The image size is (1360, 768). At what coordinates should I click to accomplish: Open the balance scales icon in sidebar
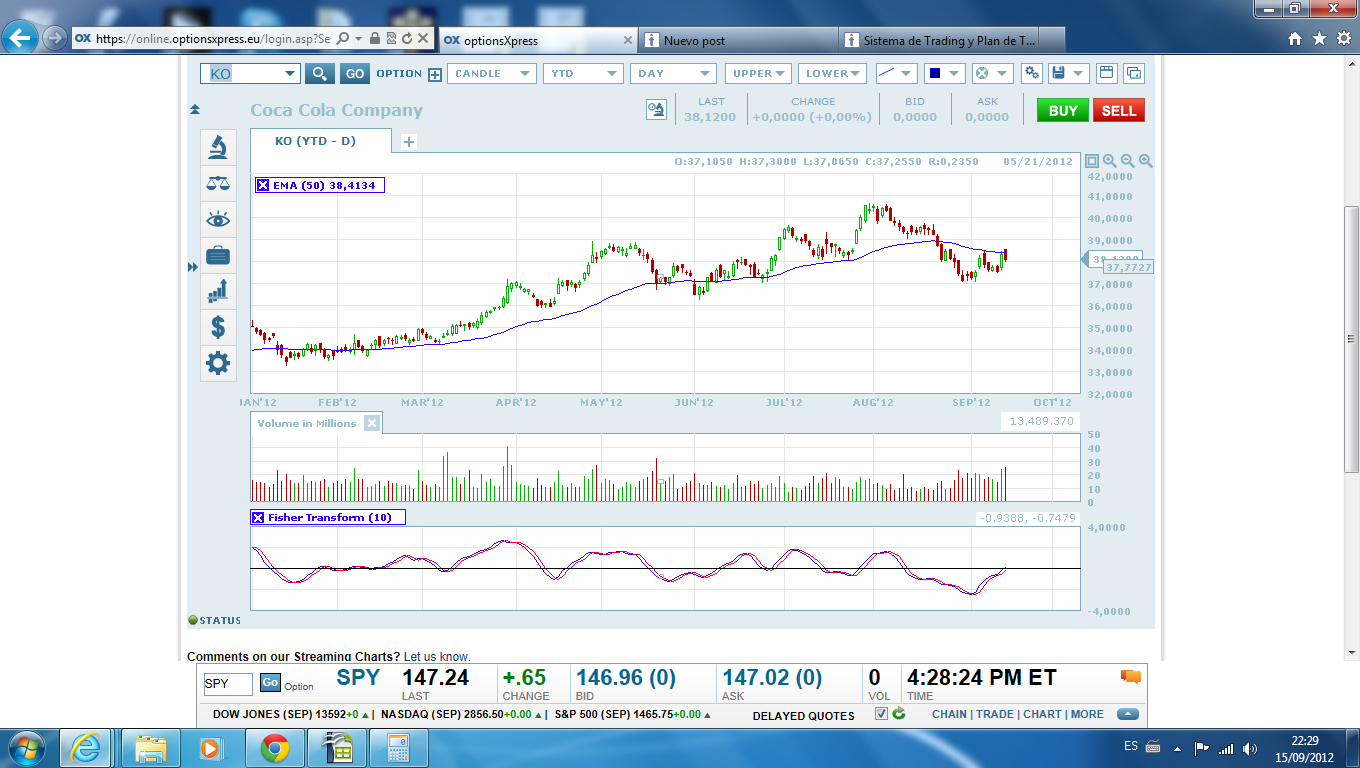coord(218,183)
